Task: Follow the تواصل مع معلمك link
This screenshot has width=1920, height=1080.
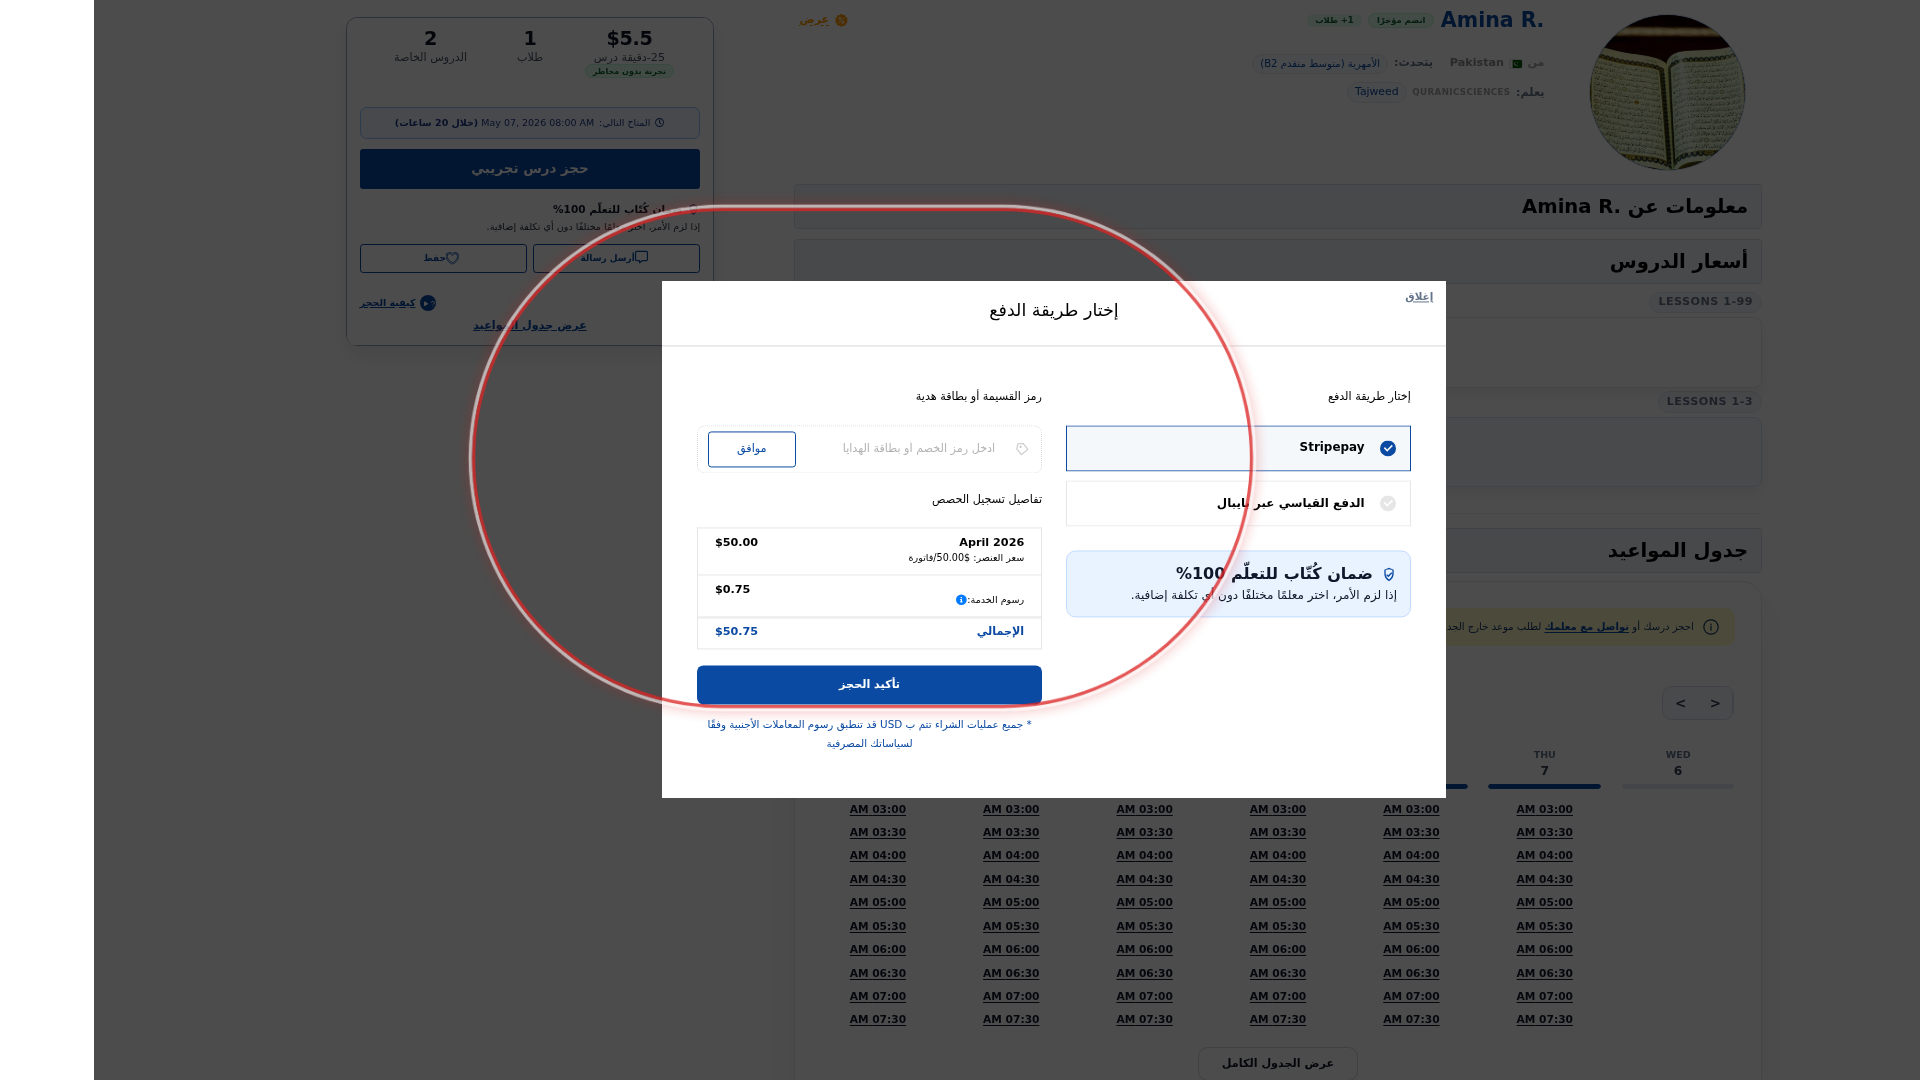Action: (x=1586, y=627)
